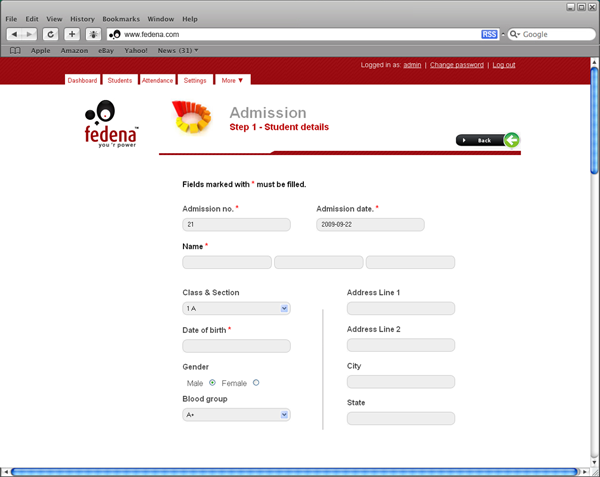
Task: Click the horizontal scrollbar thumb
Action: pos(295,472)
